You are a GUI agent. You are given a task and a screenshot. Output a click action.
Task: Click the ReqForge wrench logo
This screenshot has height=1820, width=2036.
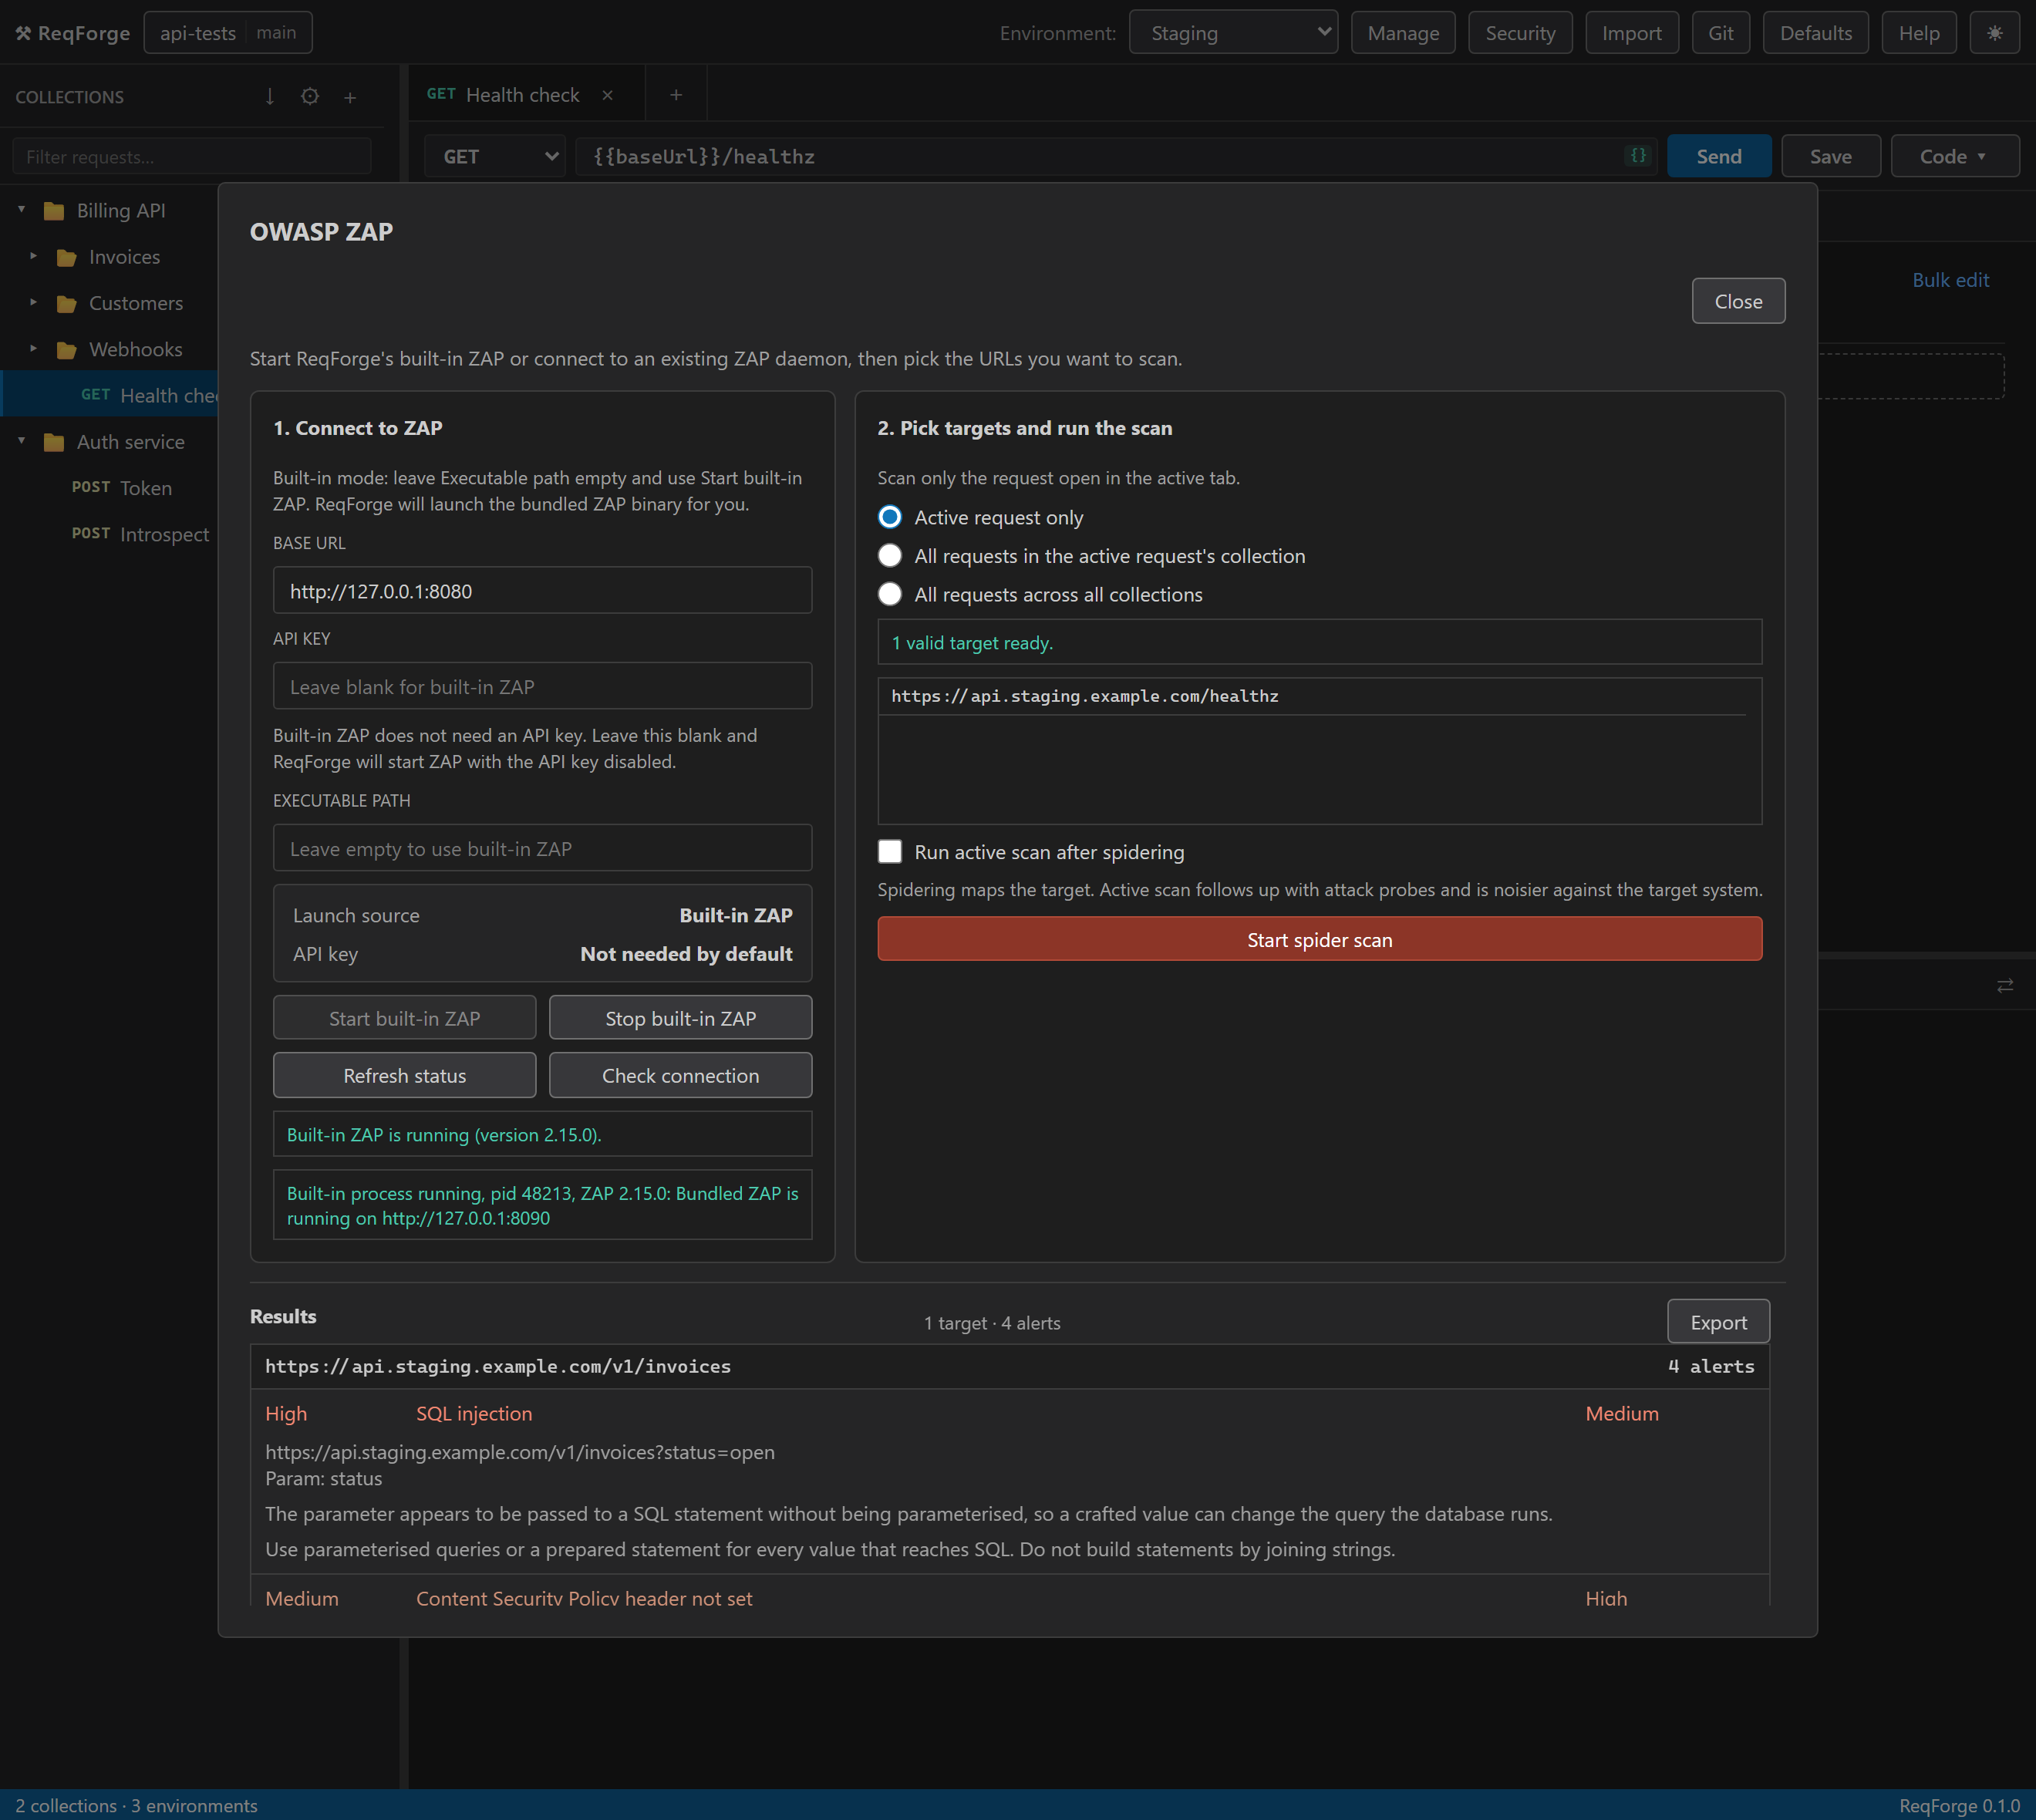pos(23,33)
